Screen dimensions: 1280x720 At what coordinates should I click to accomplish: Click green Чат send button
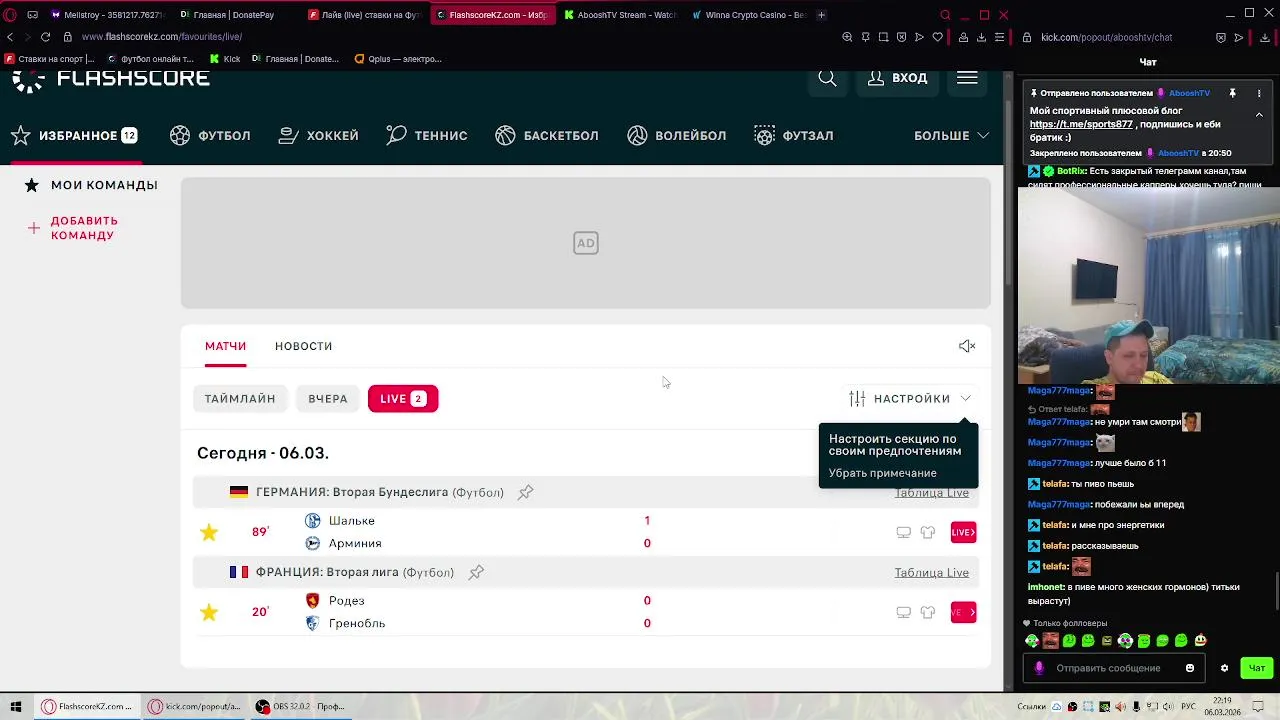pyautogui.click(x=1257, y=668)
